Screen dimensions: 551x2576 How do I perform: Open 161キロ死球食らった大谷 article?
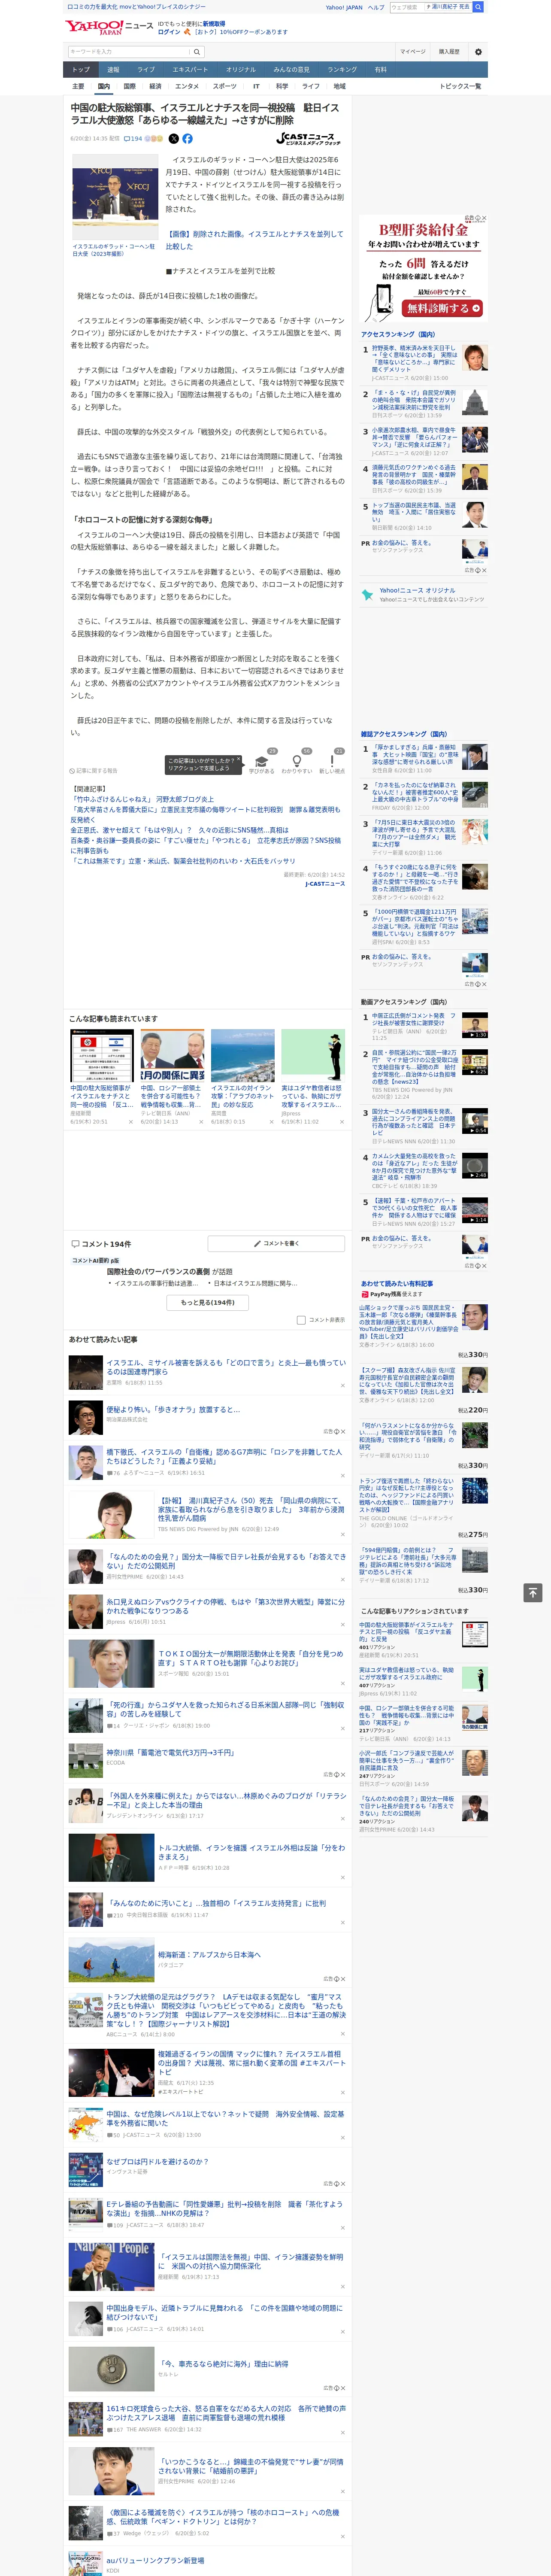[226, 2413]
